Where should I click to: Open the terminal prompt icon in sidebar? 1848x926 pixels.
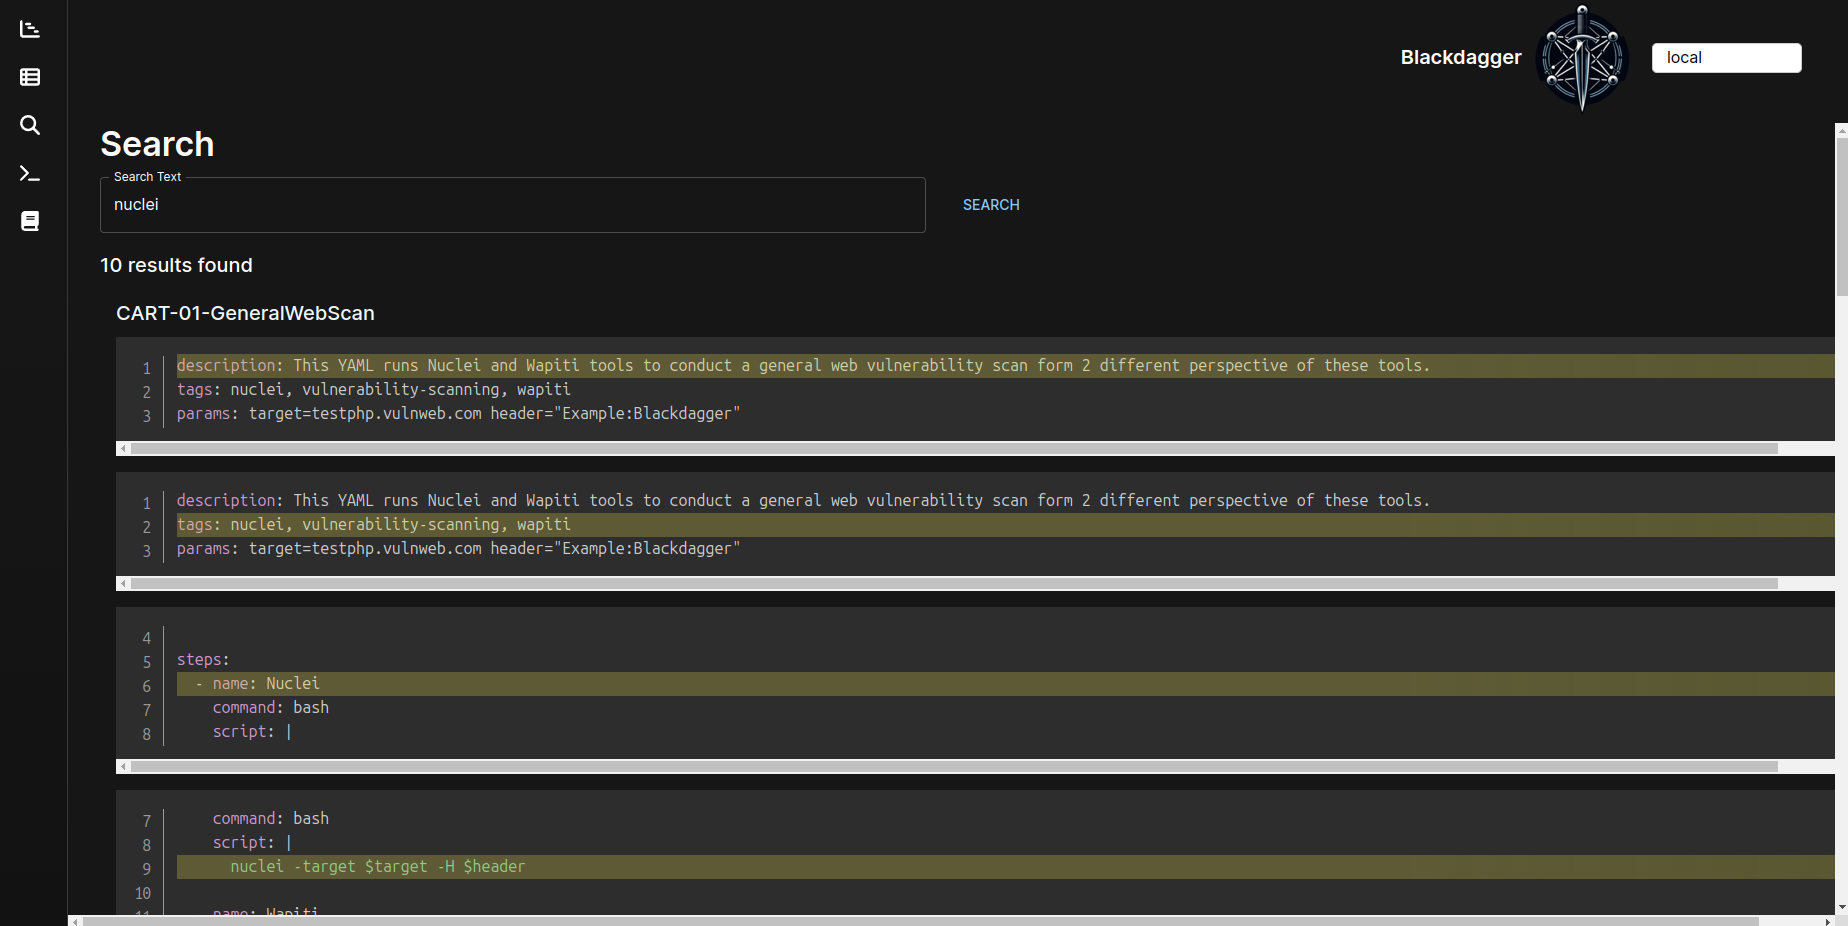30,173
